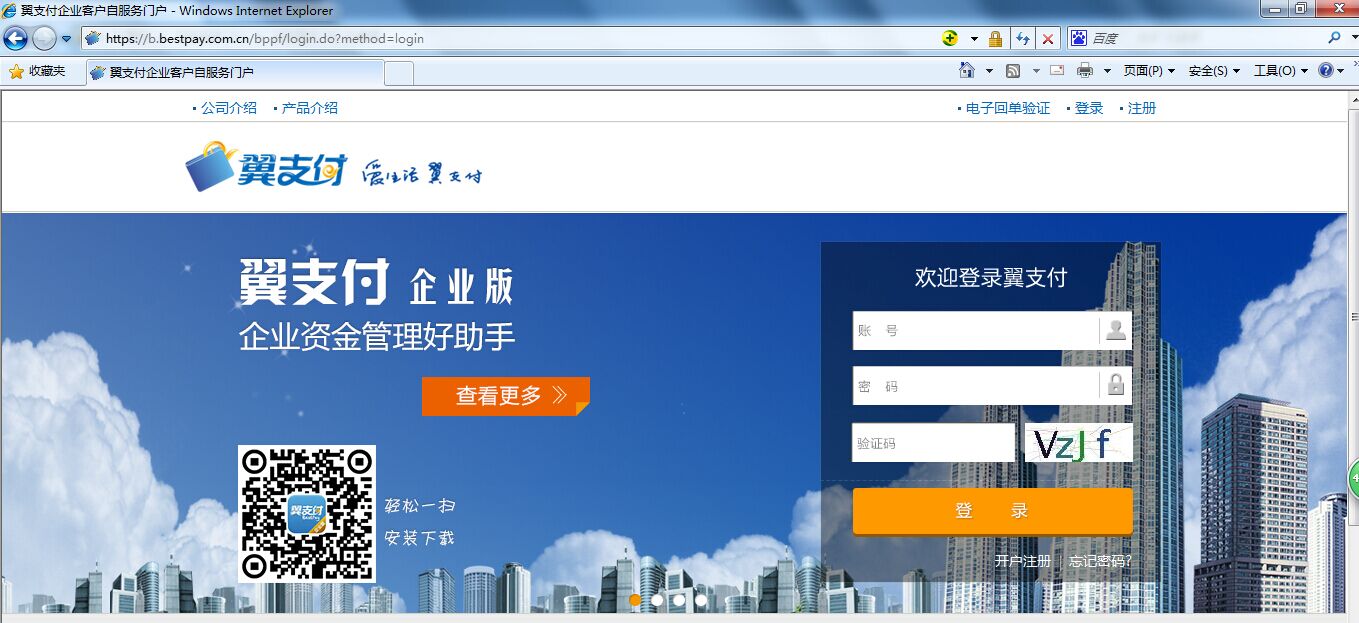1359x623 pixels.
Task: Click the orange 登录 login button
Action: (992, 511)
